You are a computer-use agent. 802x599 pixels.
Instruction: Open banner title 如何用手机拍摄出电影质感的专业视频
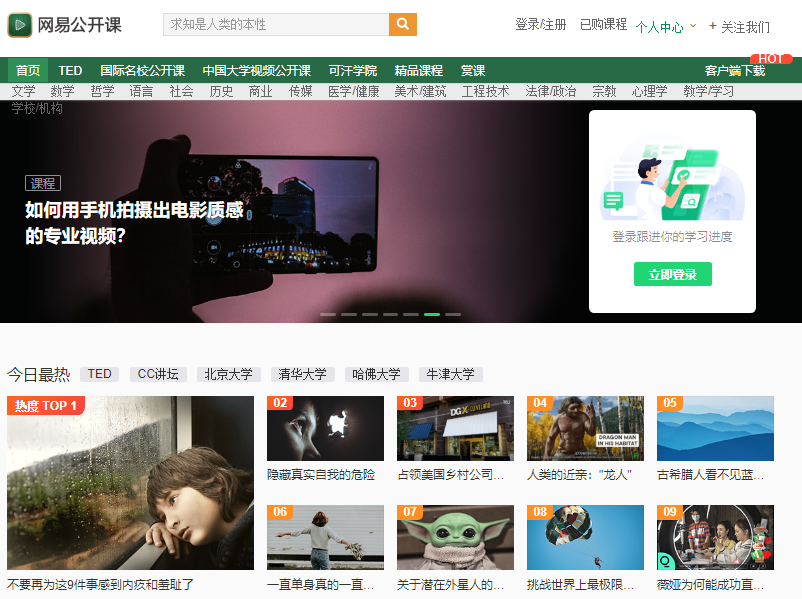click(135, 223)
